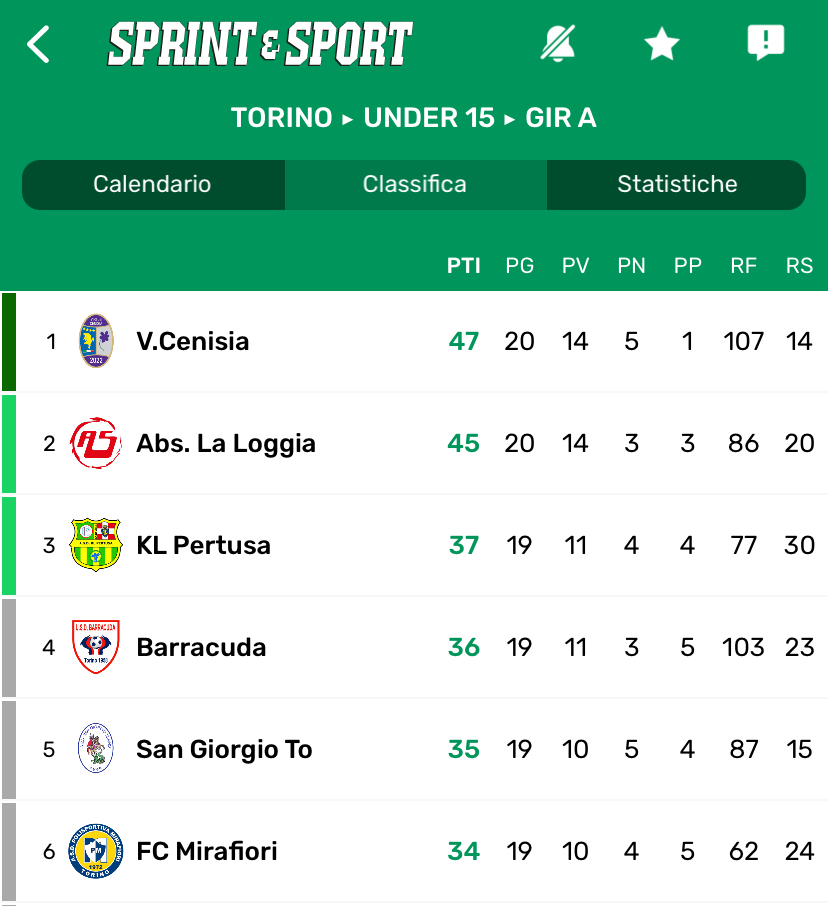828x906 pixels.
Task: Open the Barracuda team name
Action: point(201,647)
